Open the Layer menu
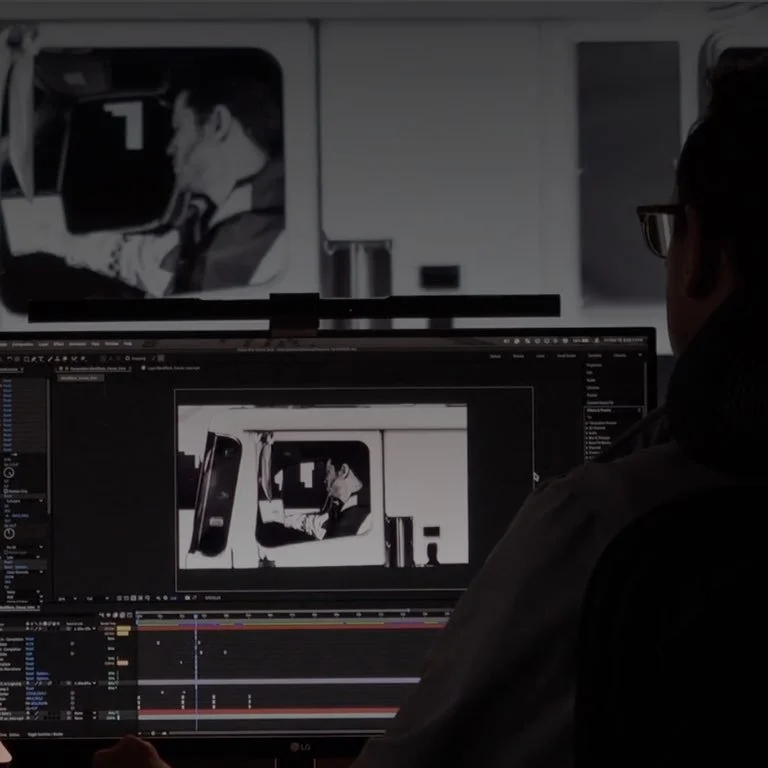Screen dimensions: 768x768 pyautogui.click(x=44, y=344)
